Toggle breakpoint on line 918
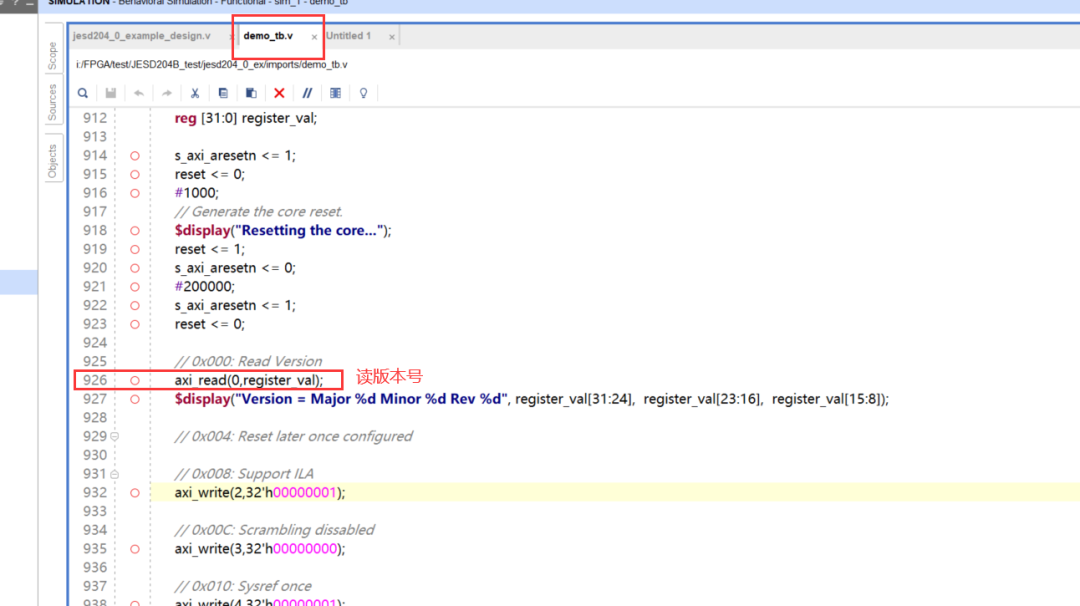This screenshot has height=606, width=1080. coord(135,231)
